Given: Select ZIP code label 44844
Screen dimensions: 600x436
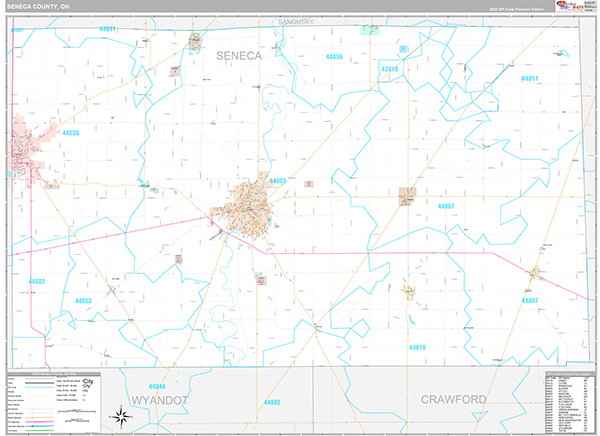Looking at the screenshot, I should pyautogui.click(x=157, y=387).
